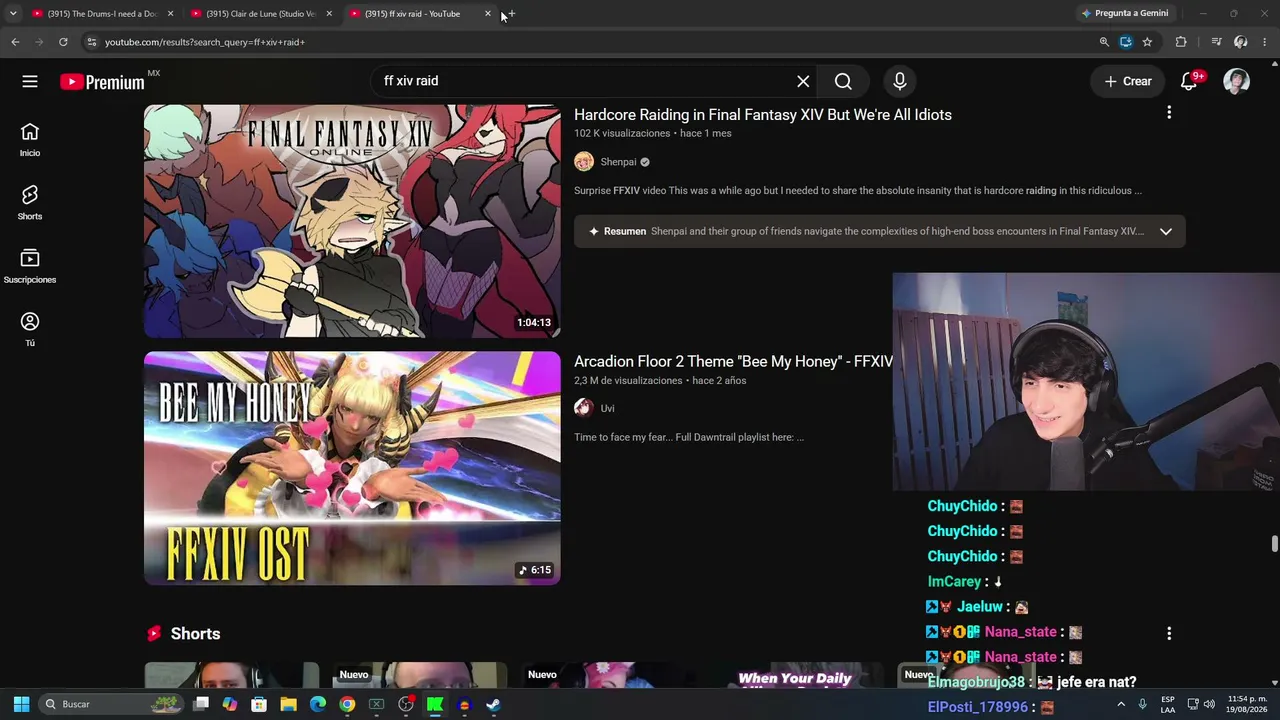The image size is (1280, 720).
Task: Open the tab search dropdown arrow
Action: (13, 14)
